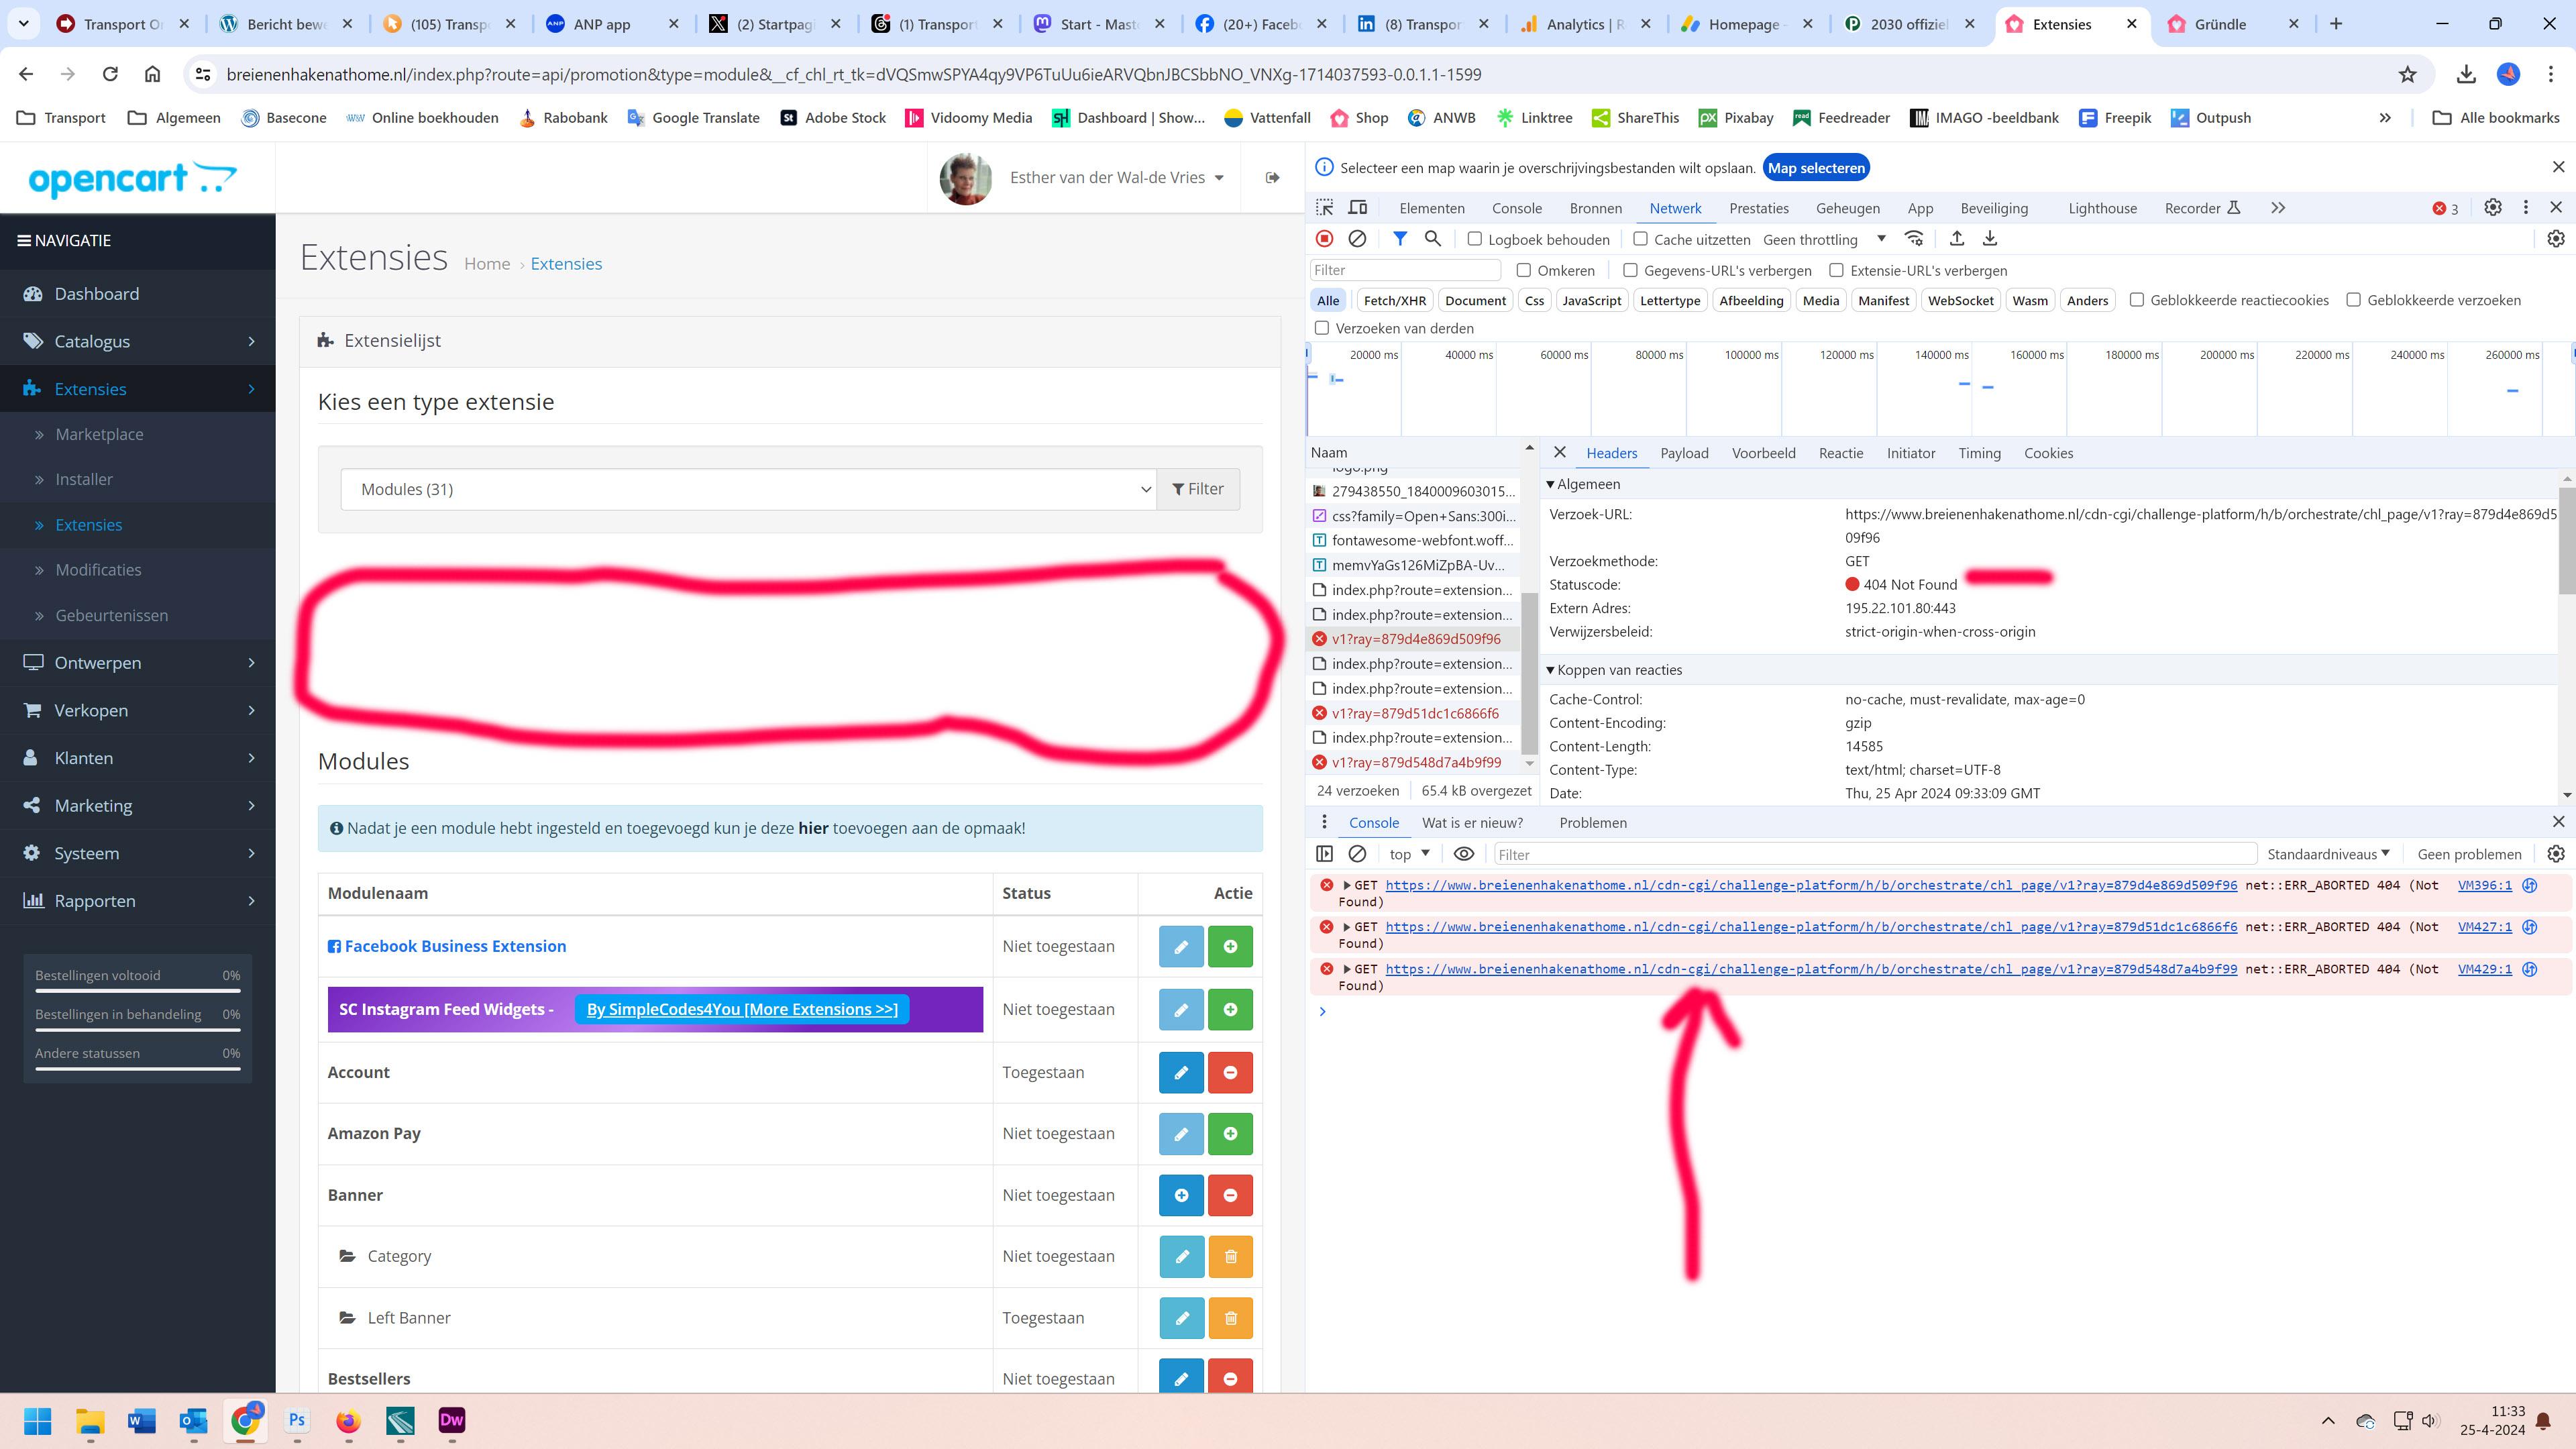Clear console with the ban icon
This screenshot has width=2576, height=1449.
coord(1357,854)
